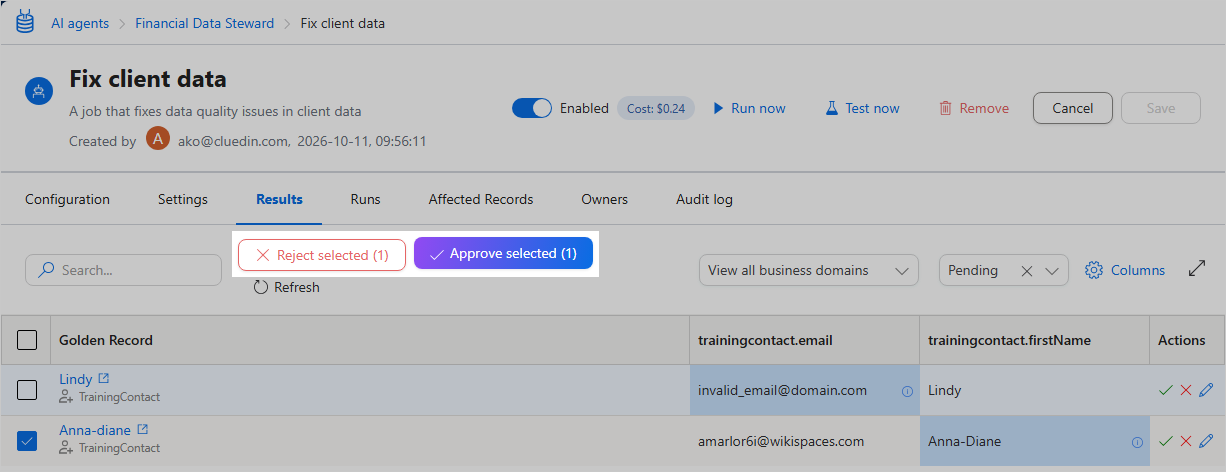Click Run now

(749, 108)
